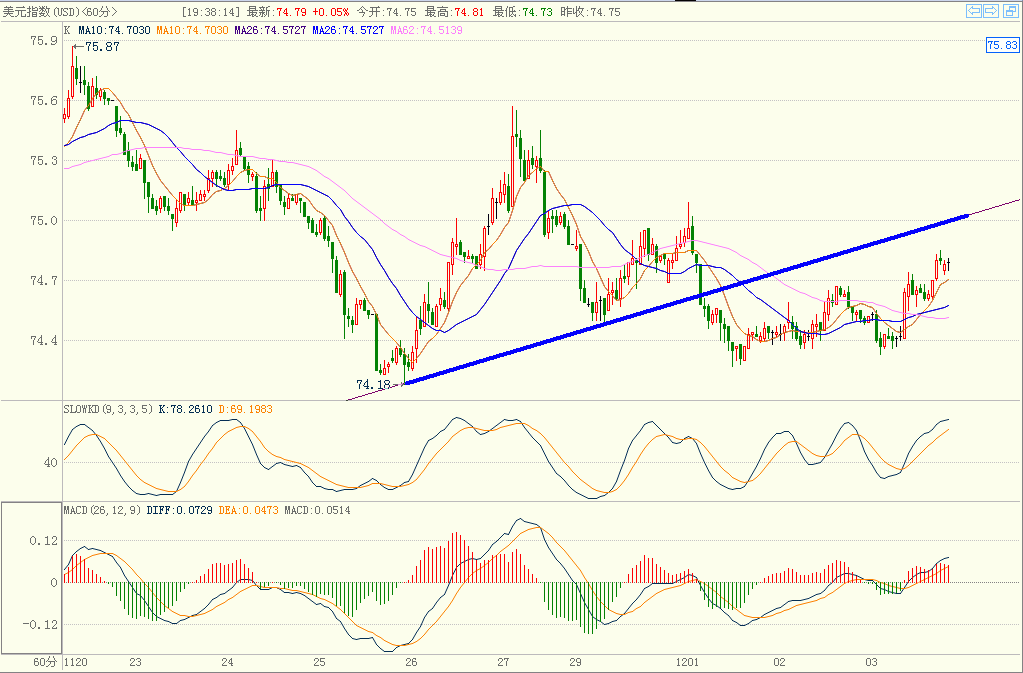This screenshot has height=673, width=1023.
Task: Click the 25 date on the time axis
Action: coord(319,663)
